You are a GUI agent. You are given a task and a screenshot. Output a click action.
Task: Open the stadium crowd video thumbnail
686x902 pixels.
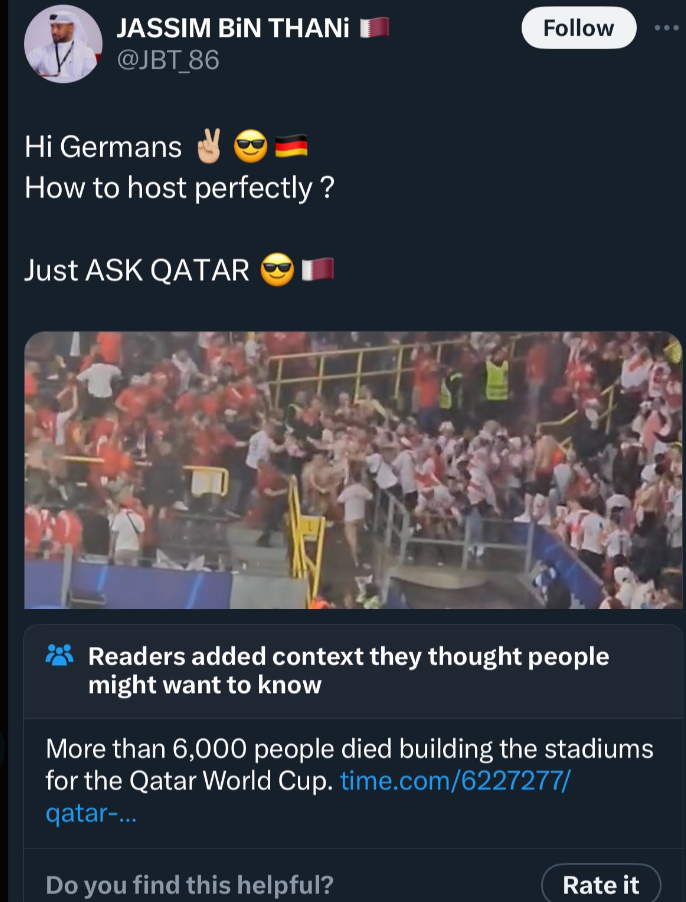pyautogui.click(x=352, y=470)
